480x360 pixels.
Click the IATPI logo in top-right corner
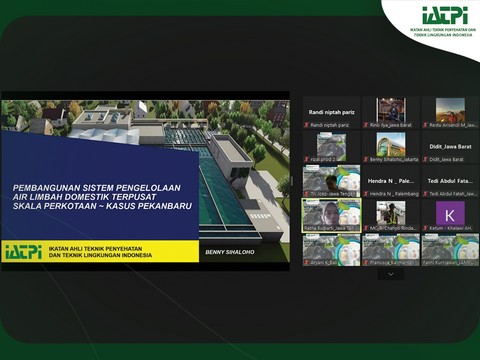point(445,15)
